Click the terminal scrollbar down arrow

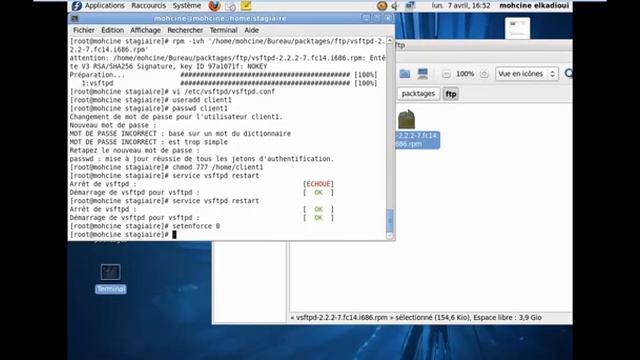pos(390,236)
